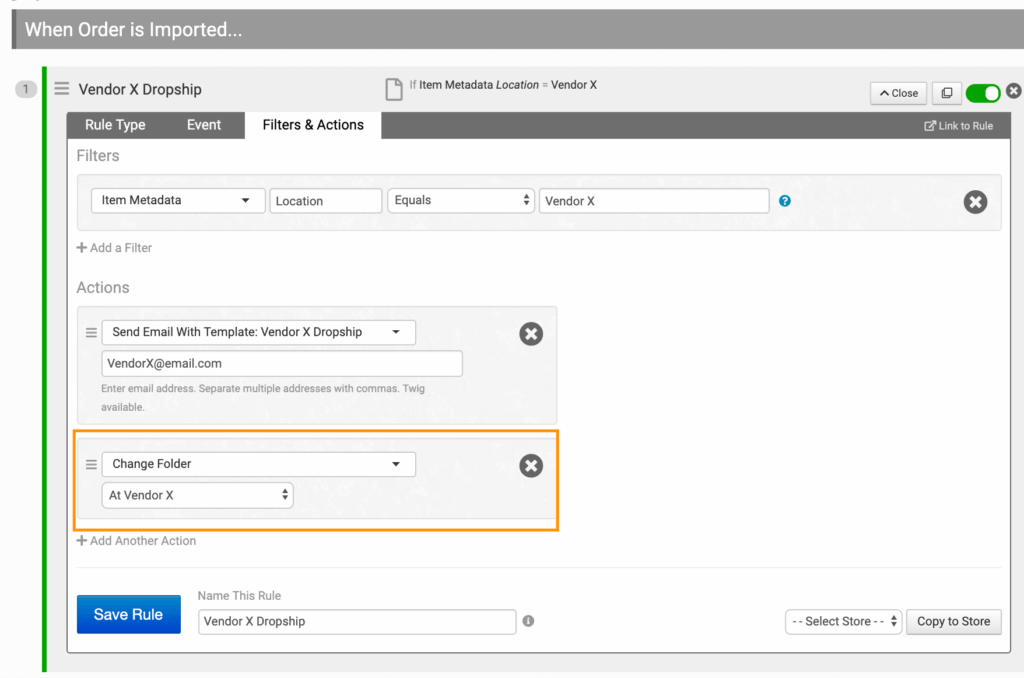Open the Equals operator dropdown

[x=461, y=201]
